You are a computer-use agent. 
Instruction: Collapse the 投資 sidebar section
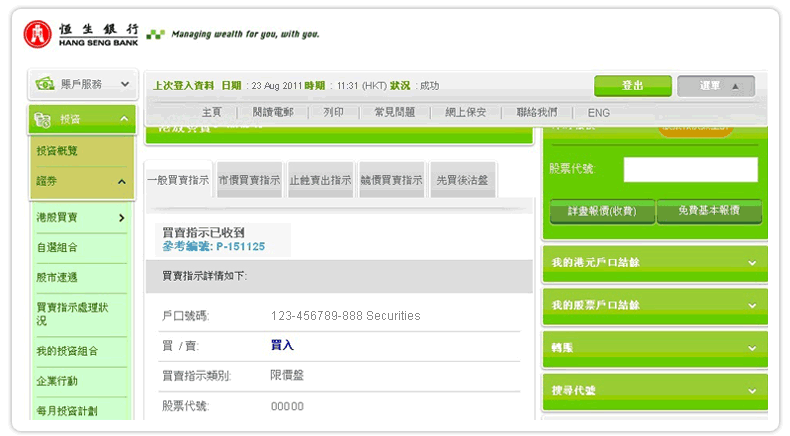[125, 120]
